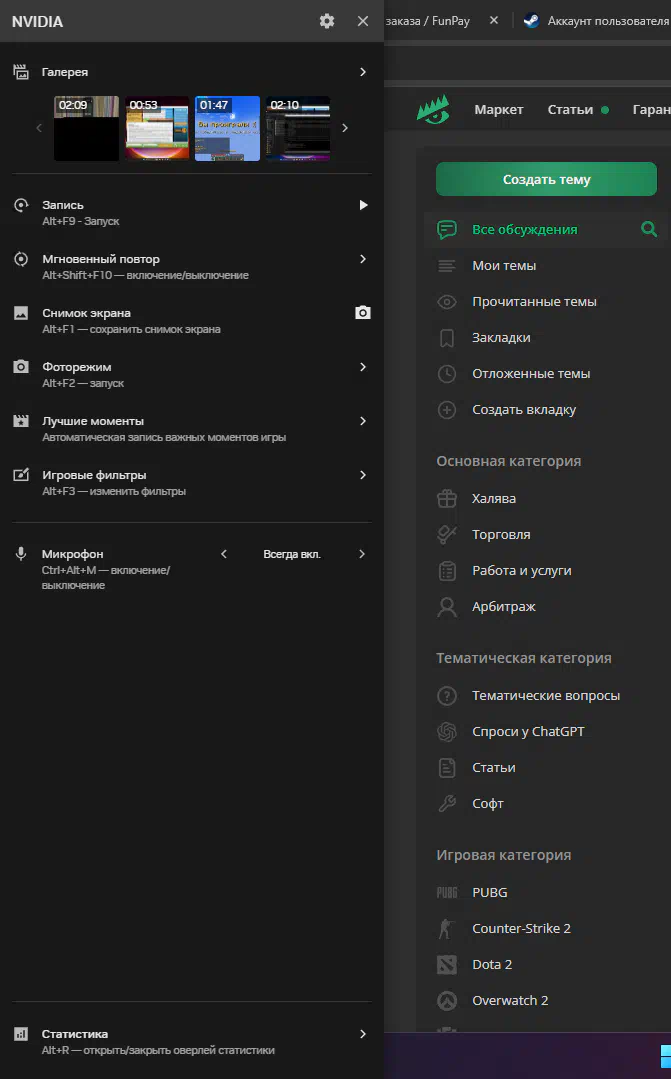The width and height of the screenshot is (671, 1079).
Task: Click the Отложенные темы clock icon
Action: [447, 374]
